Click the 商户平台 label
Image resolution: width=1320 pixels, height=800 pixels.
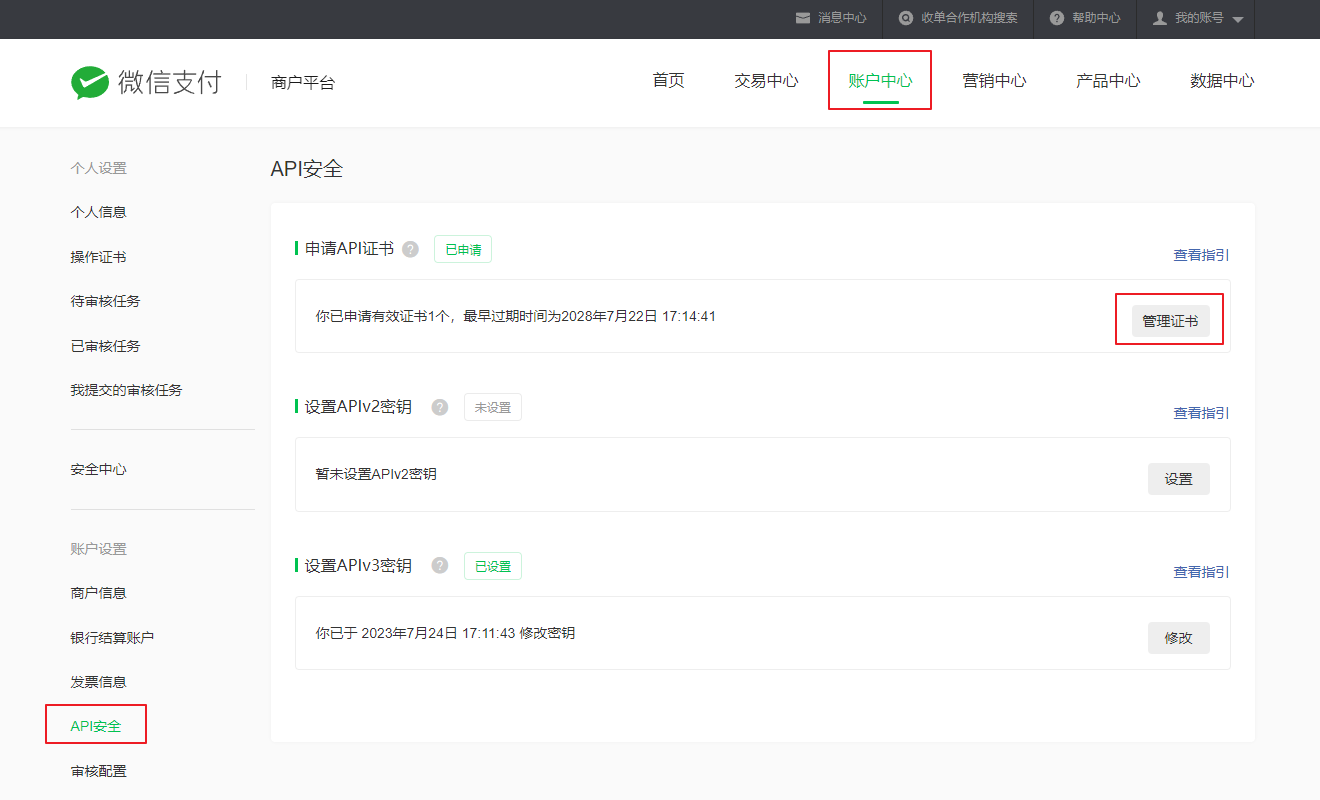coord(303,83)
